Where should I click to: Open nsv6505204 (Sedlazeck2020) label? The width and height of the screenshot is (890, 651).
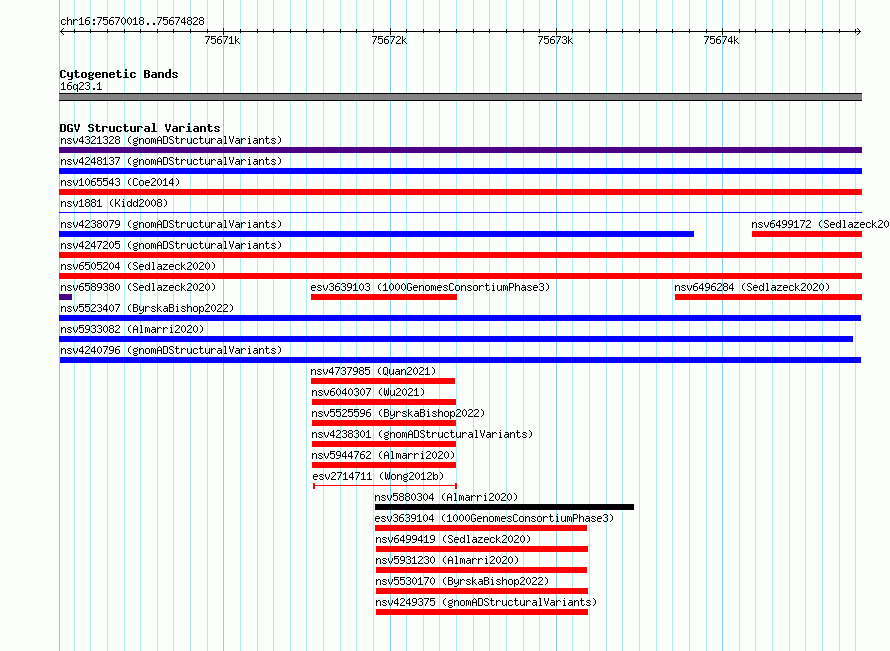(138, 266)
